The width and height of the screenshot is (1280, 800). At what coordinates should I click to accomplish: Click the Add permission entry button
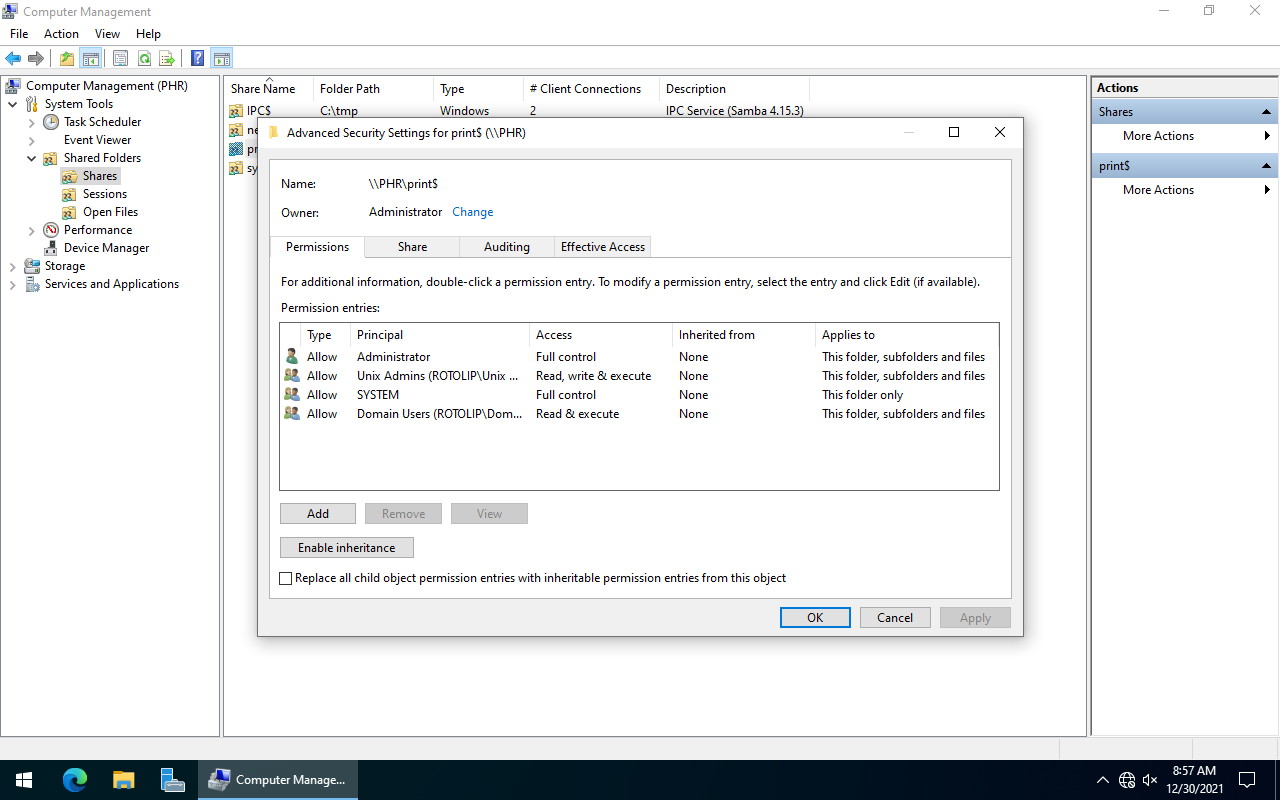(318, 514)
